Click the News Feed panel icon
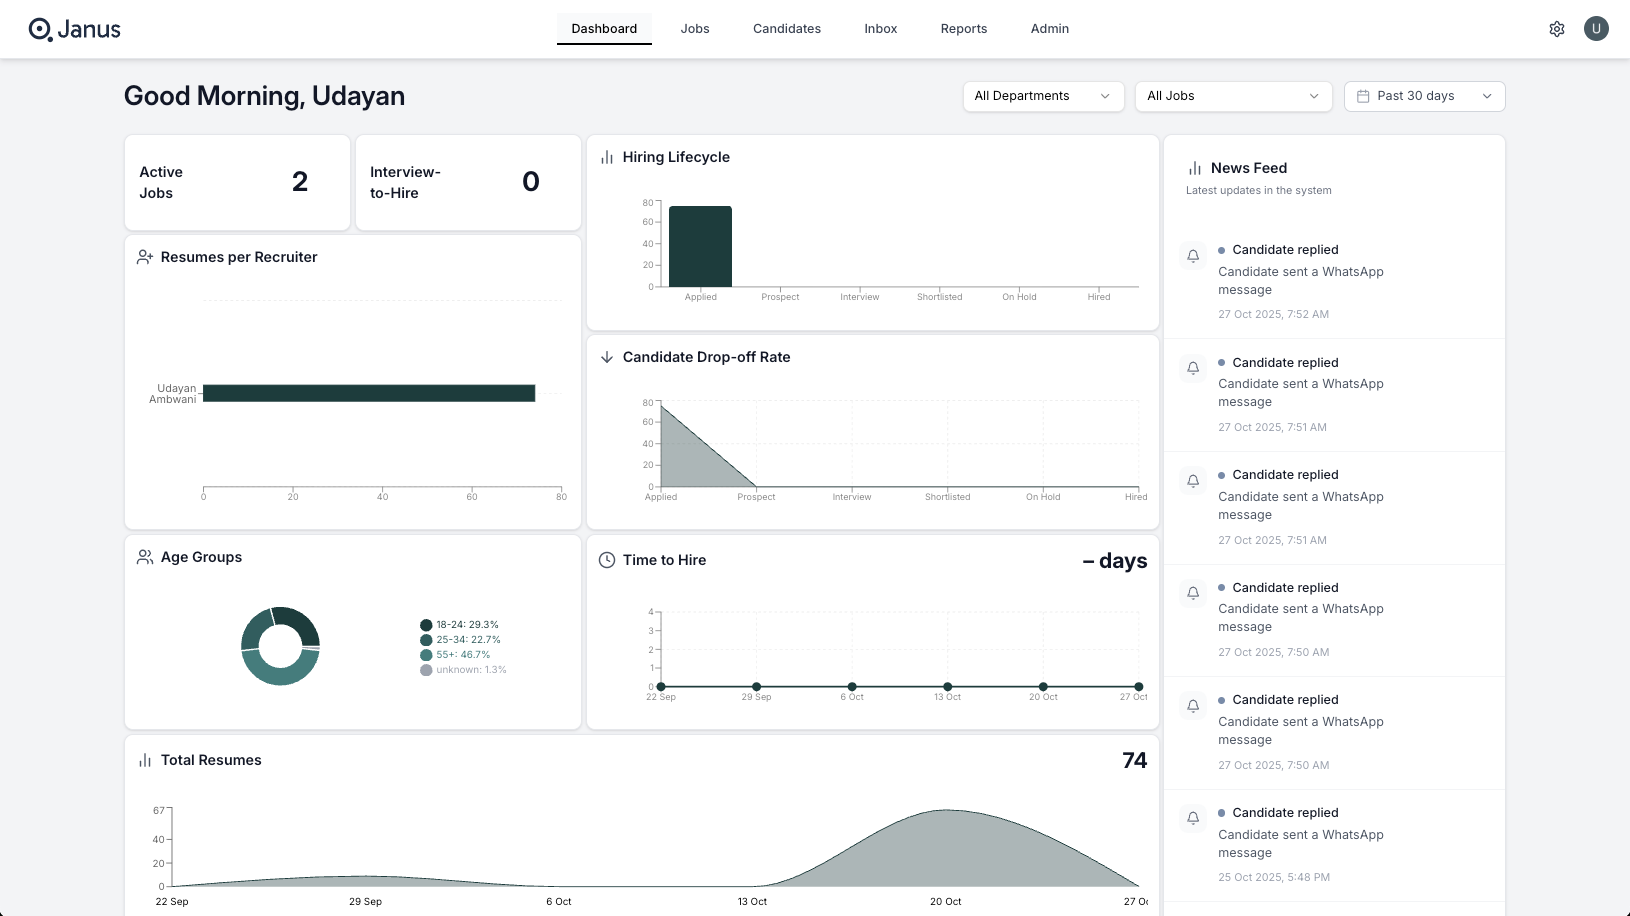 tap(1196, 167)
